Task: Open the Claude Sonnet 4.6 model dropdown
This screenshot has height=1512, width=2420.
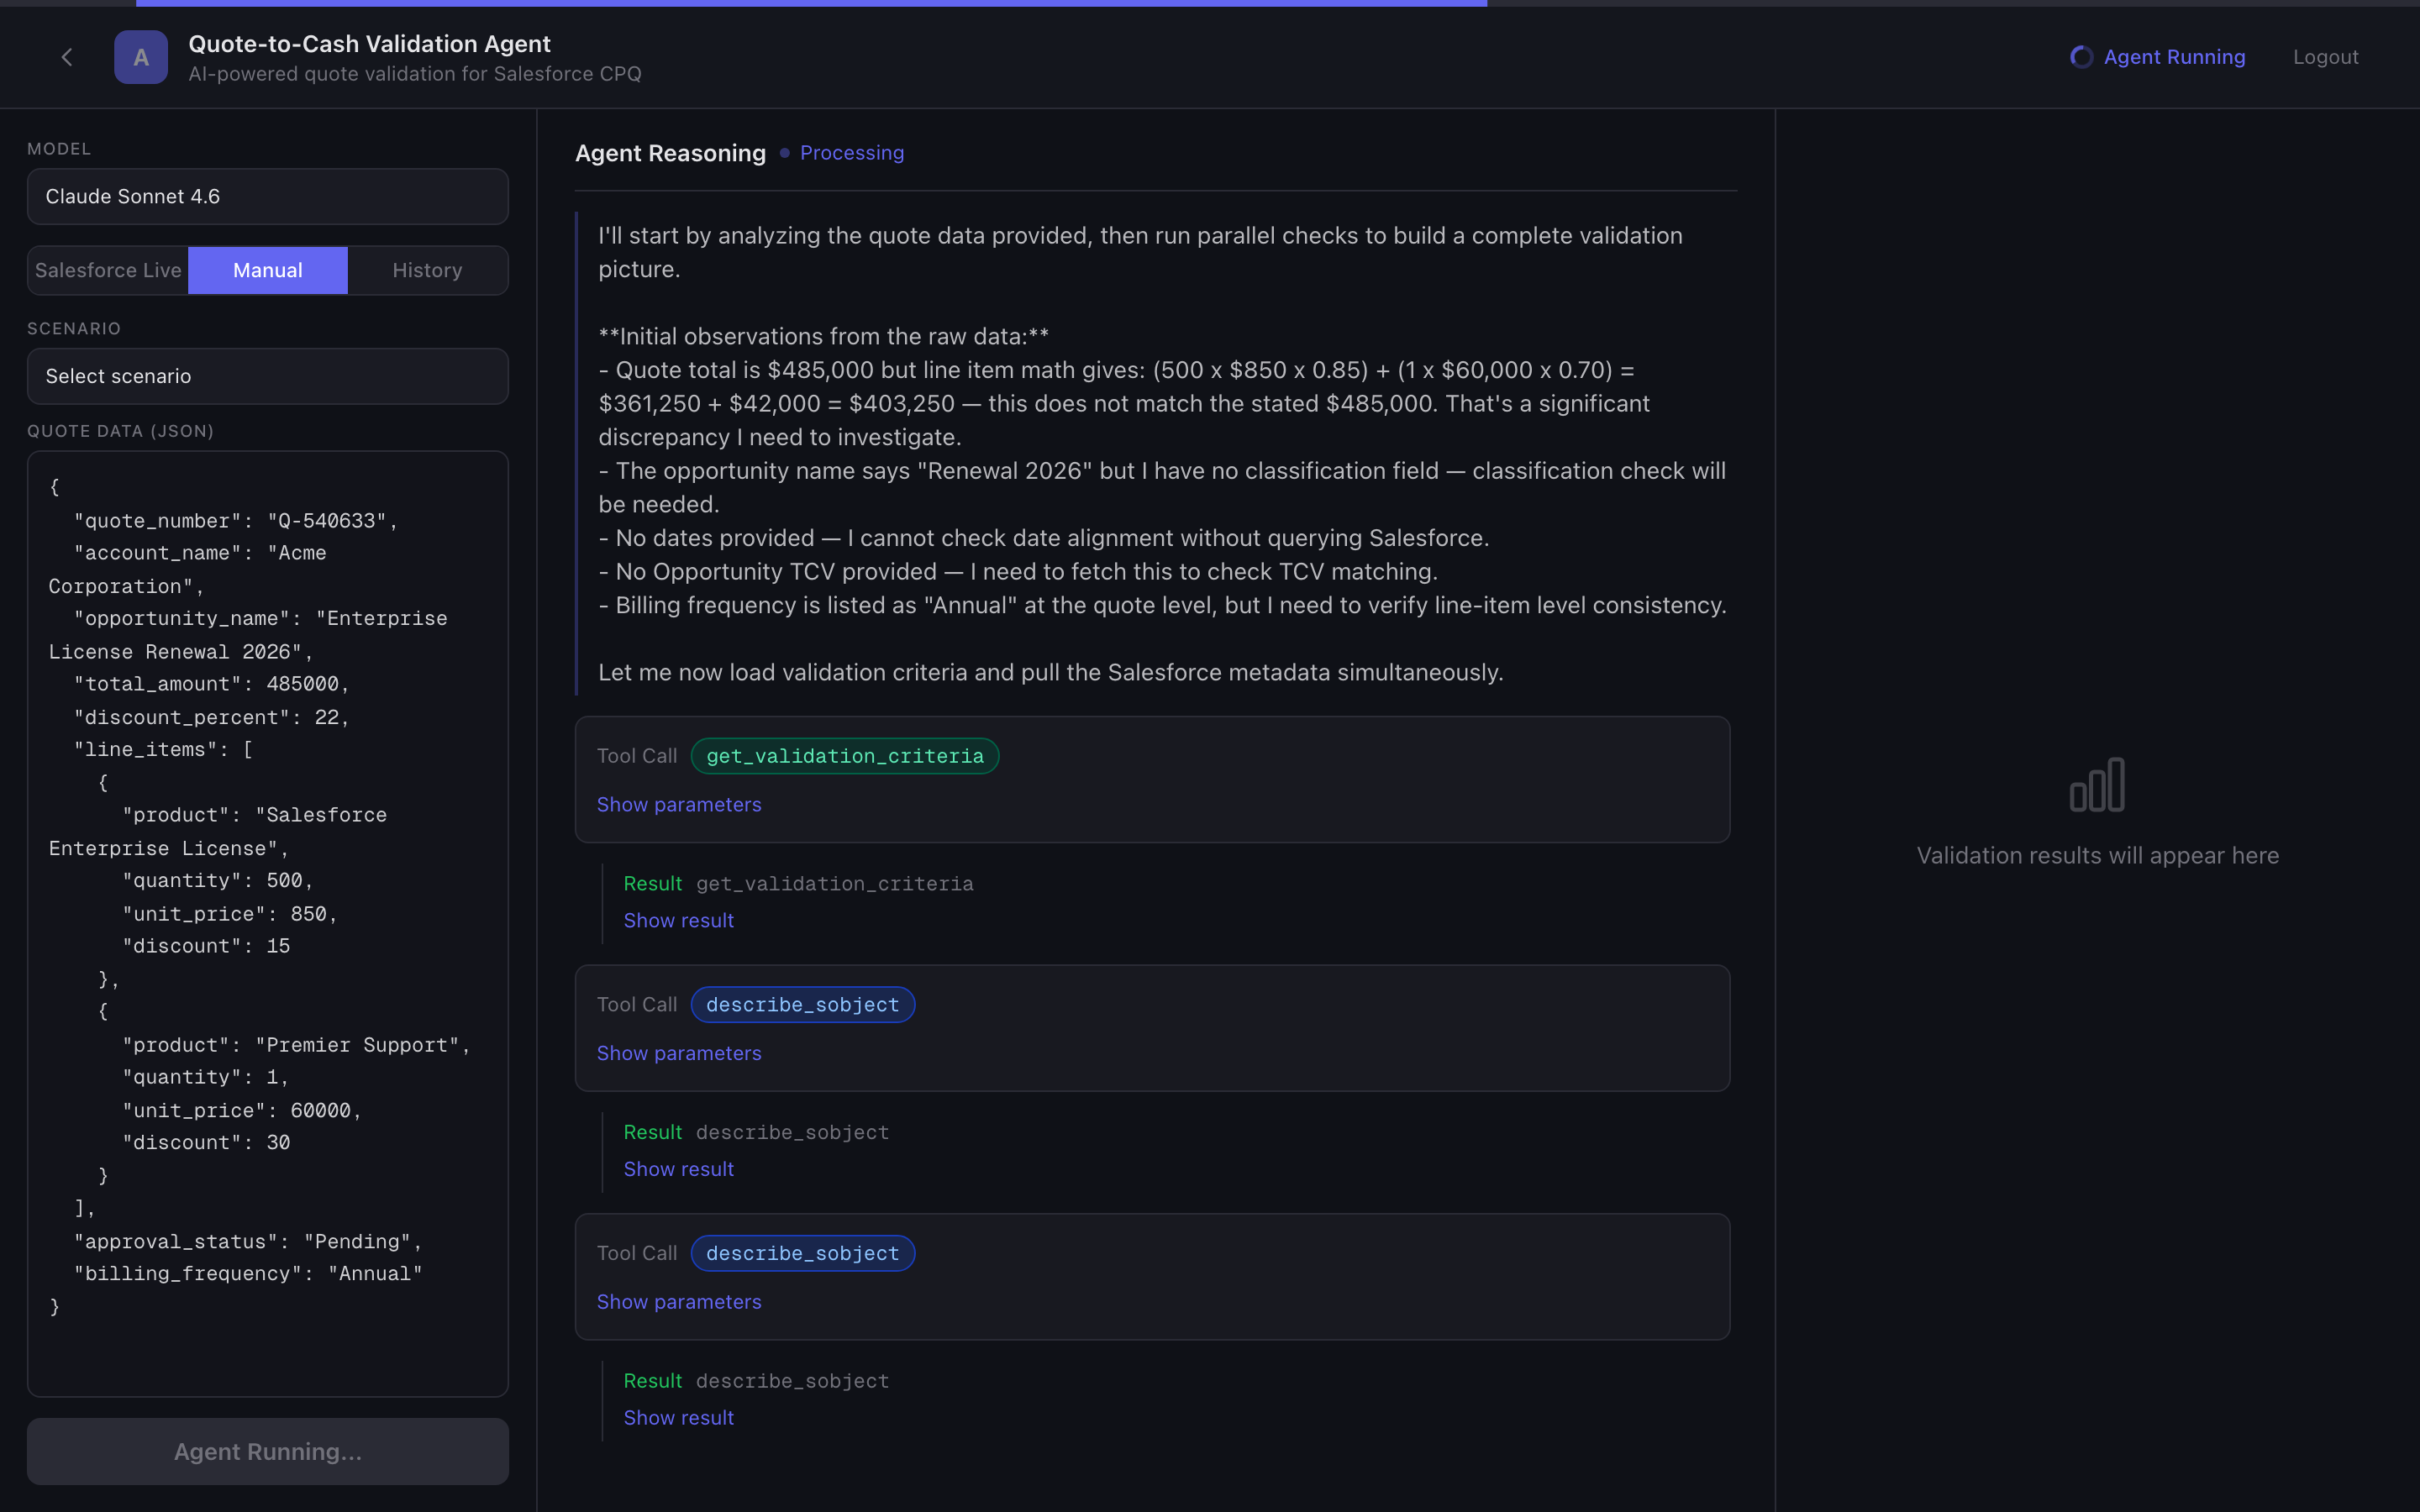Action: click(267, 196)
